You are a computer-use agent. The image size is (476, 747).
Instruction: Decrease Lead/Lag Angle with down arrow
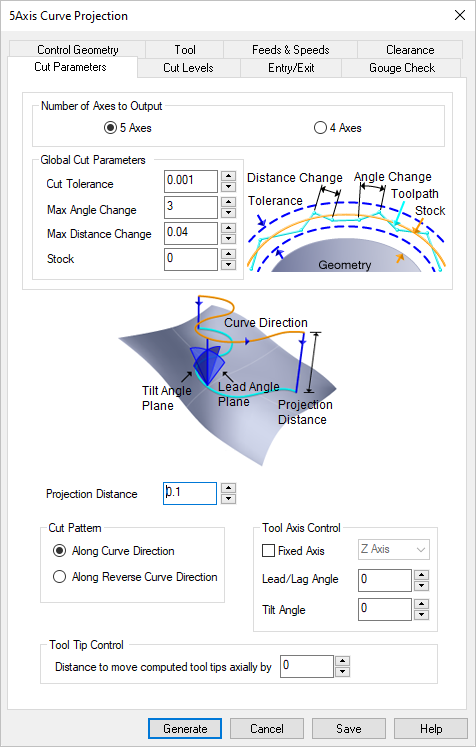tap(422, 586)
